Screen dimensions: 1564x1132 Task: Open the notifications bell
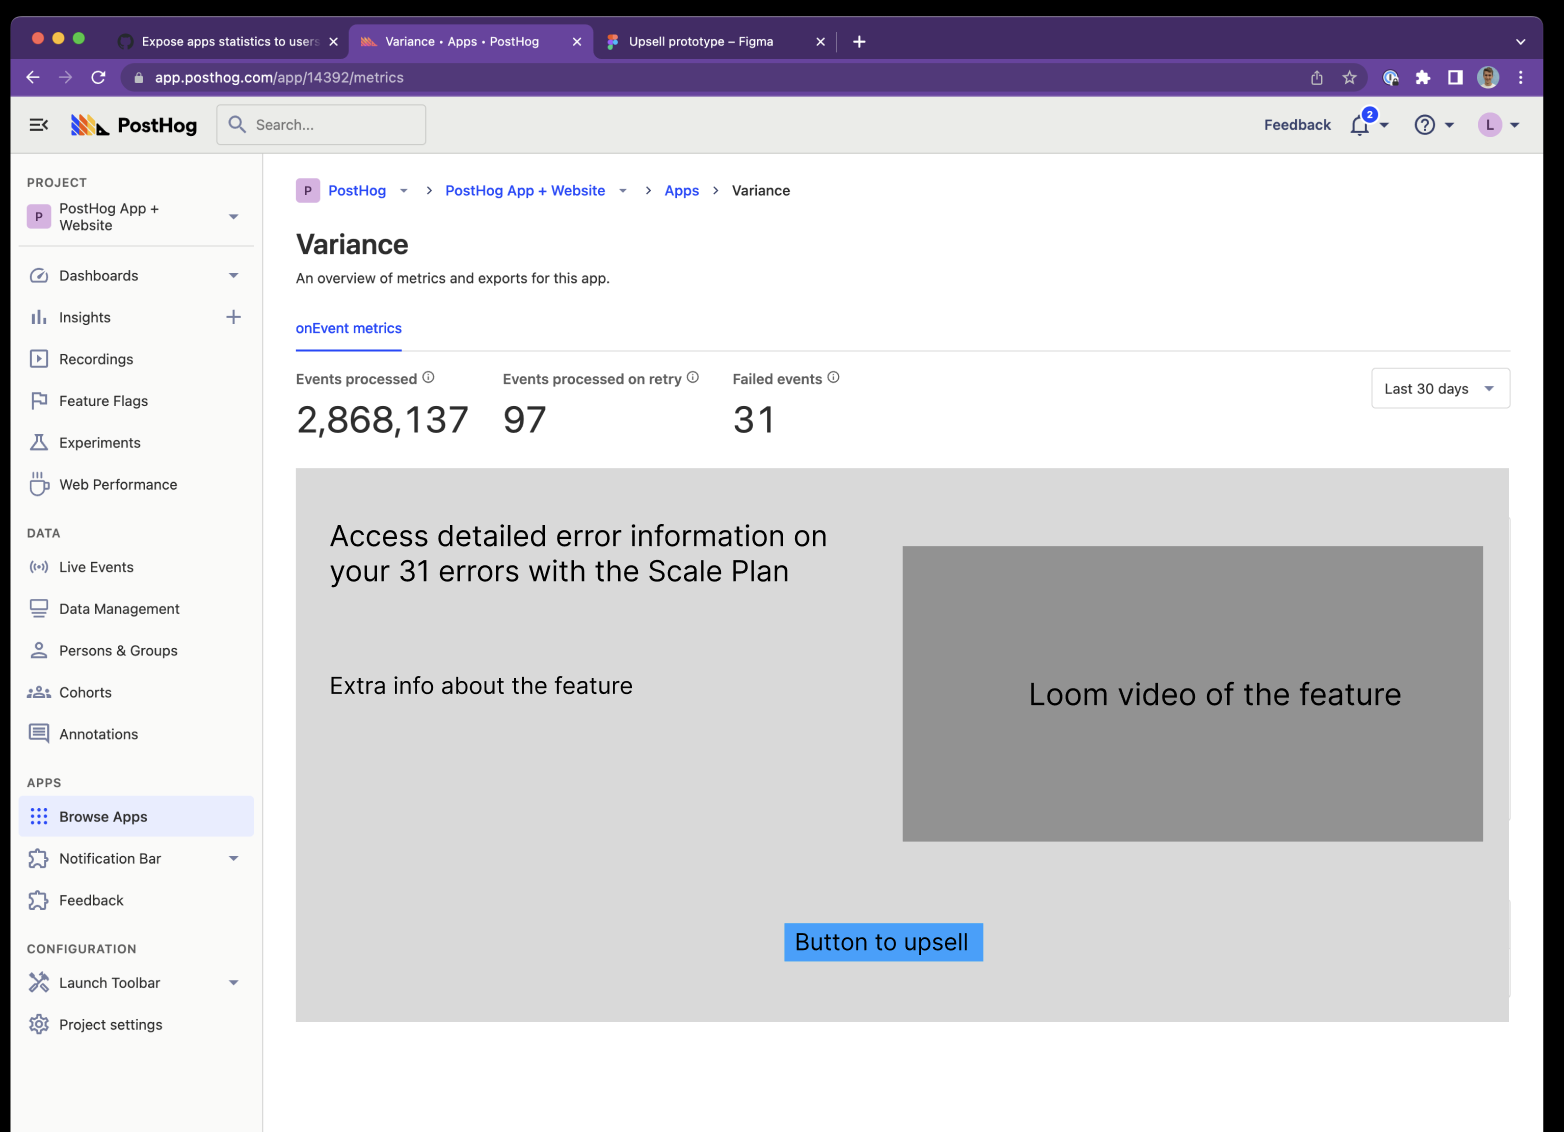tap(1358, 124)
